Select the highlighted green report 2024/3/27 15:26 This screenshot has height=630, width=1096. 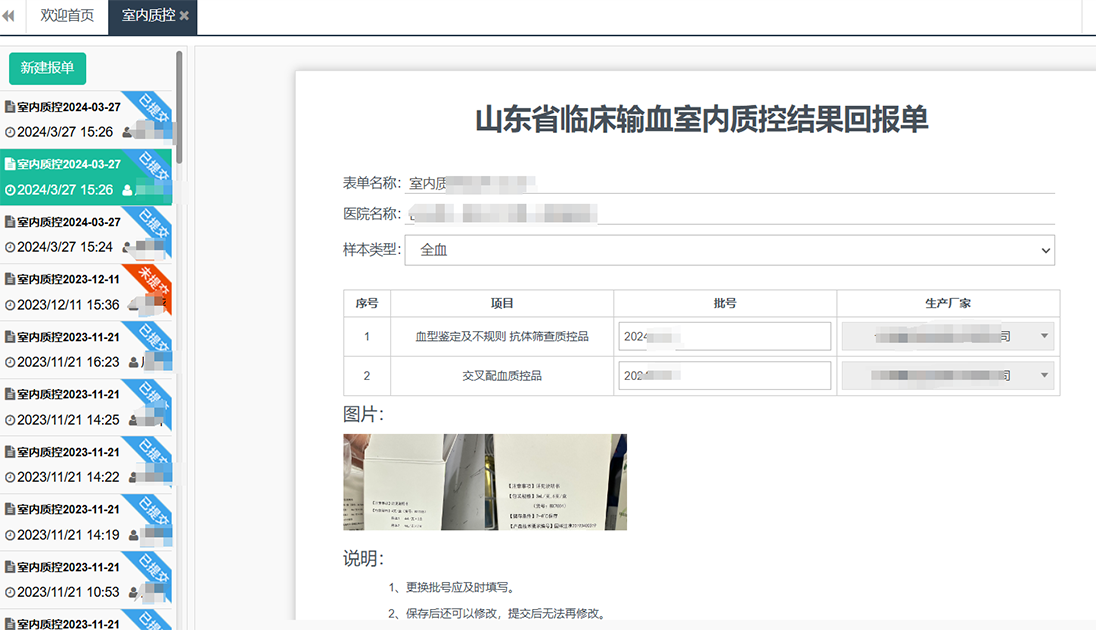tap(86, 176)
